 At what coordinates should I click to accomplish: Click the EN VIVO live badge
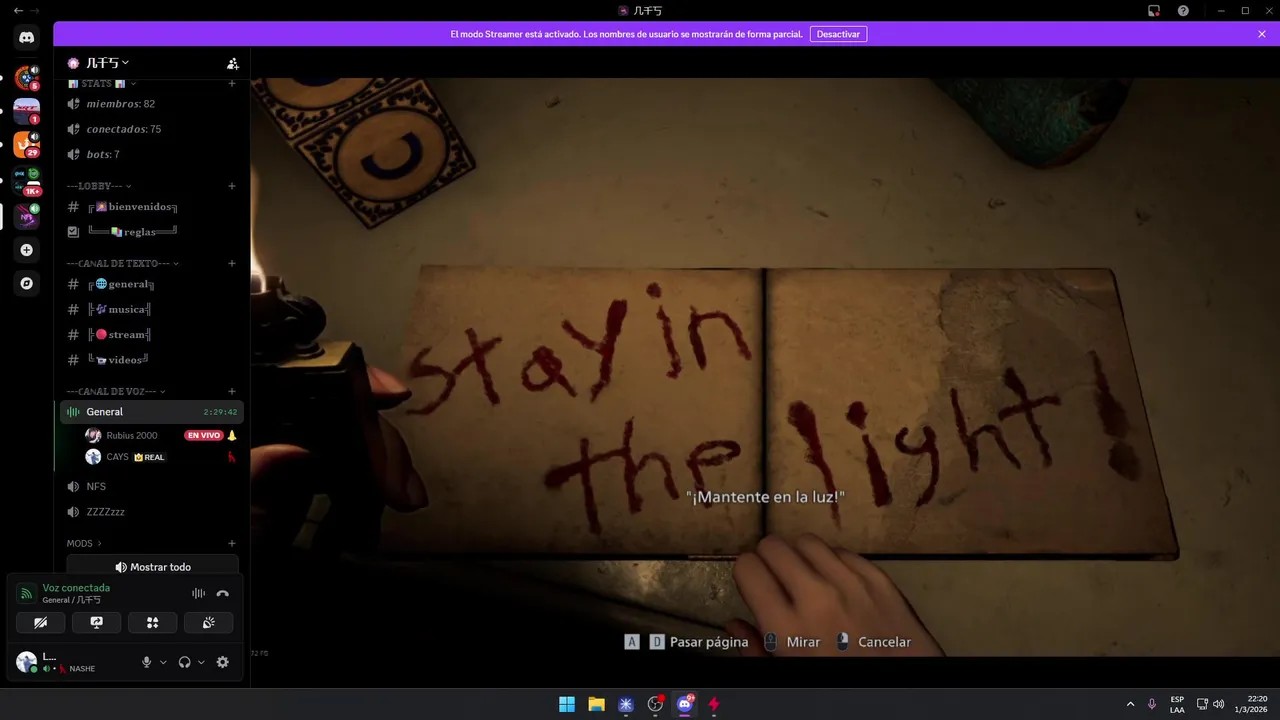(203, 435)
